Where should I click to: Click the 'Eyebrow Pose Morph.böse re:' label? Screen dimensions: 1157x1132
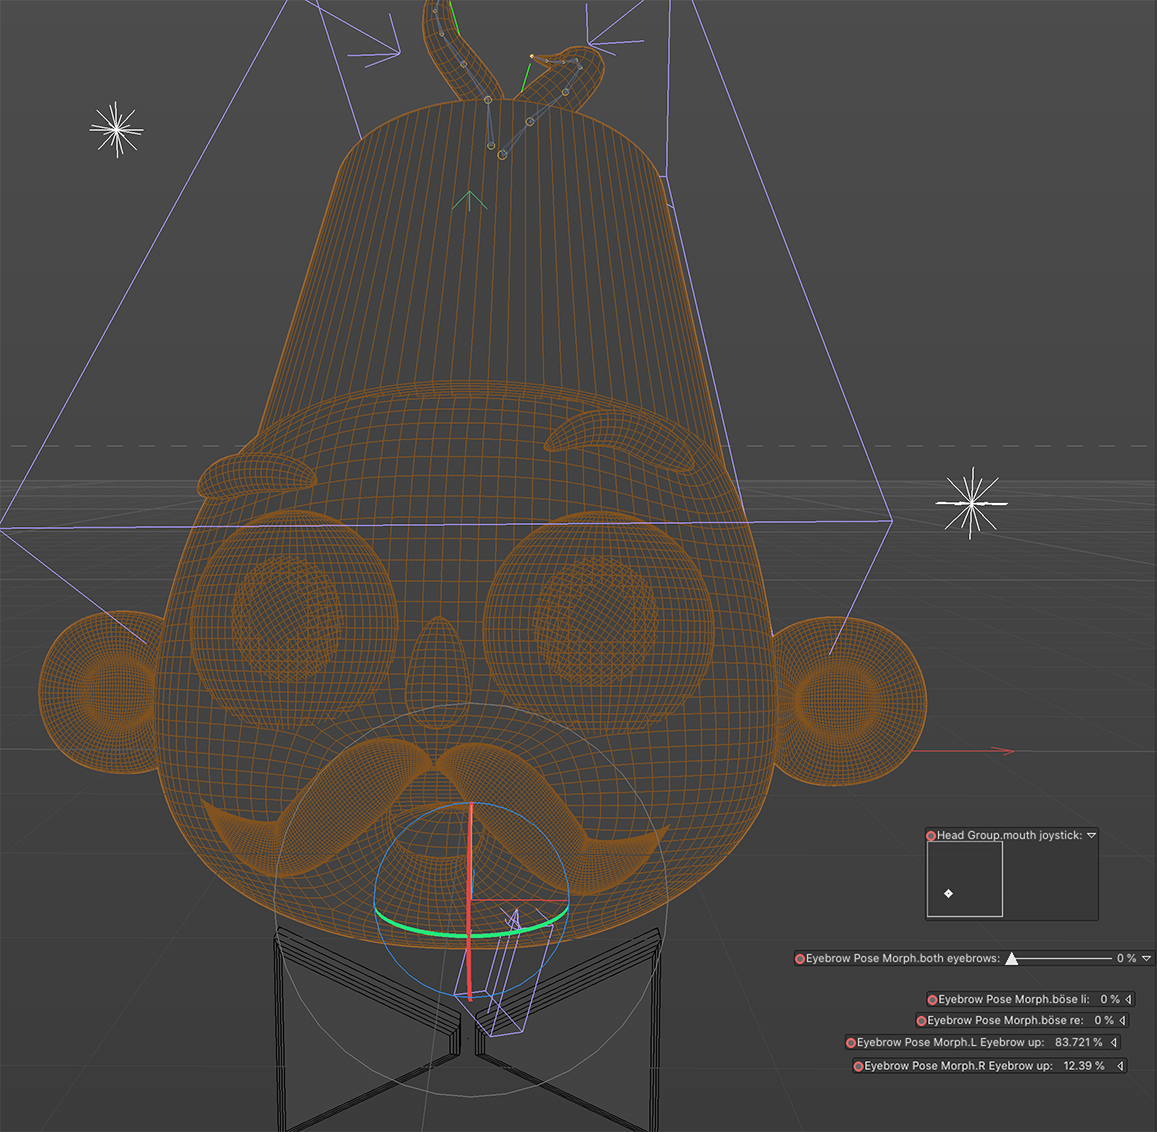(x=1006, y=1021)
